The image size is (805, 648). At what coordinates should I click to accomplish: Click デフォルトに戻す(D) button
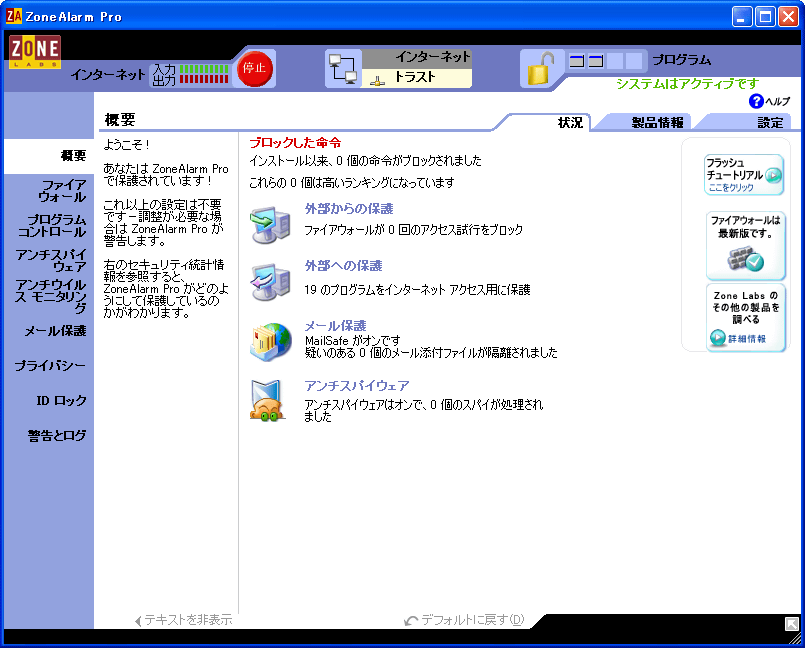(x=465, y=620)
